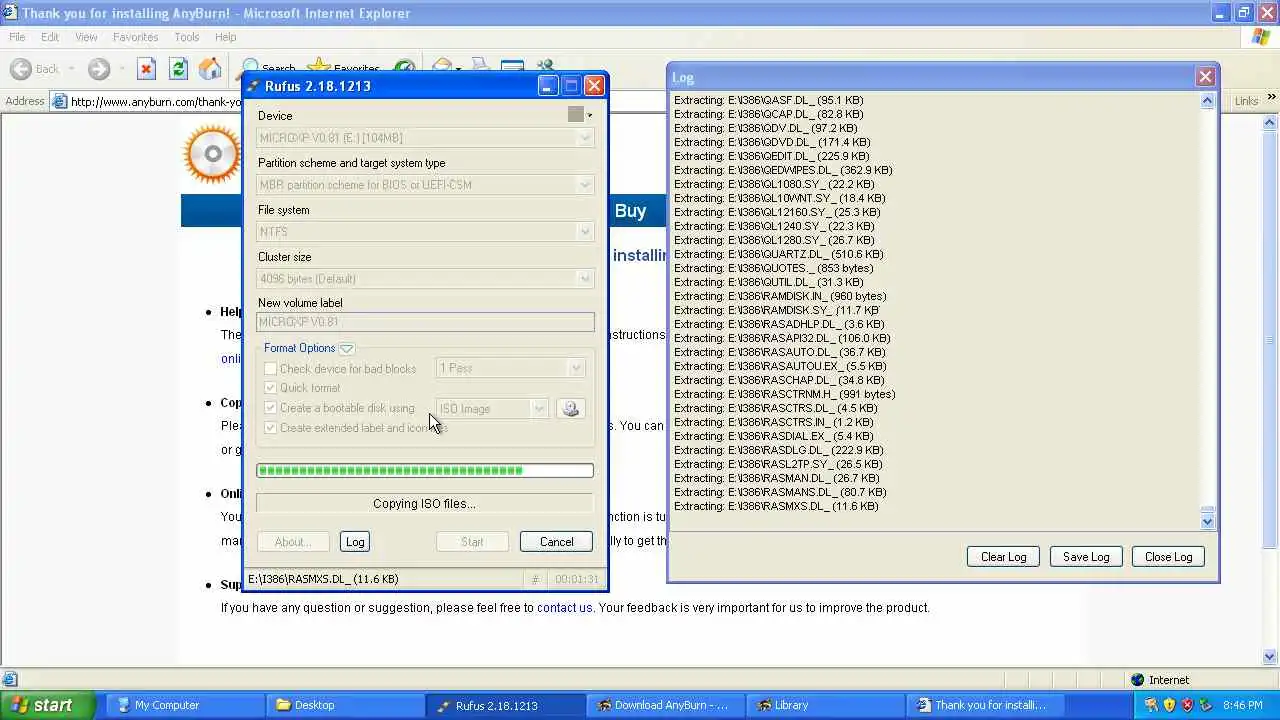
Task: Open the 'ISO Image' boot type dropdown
Action: 491,408
